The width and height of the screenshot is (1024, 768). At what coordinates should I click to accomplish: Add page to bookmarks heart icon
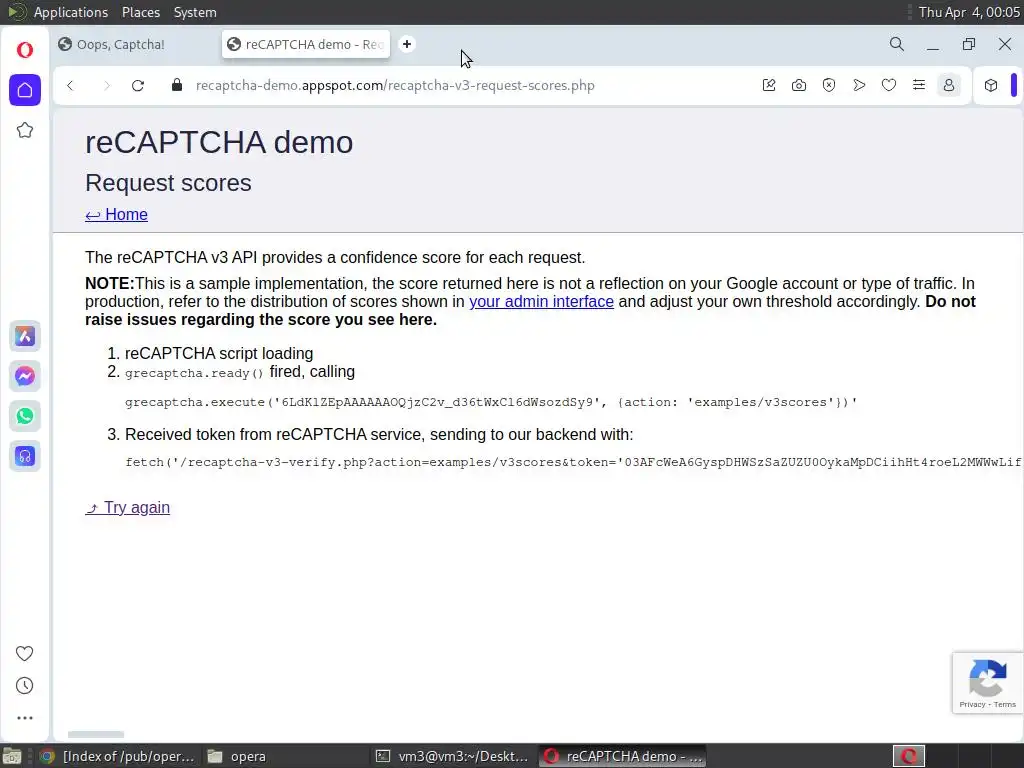(889, 85)
